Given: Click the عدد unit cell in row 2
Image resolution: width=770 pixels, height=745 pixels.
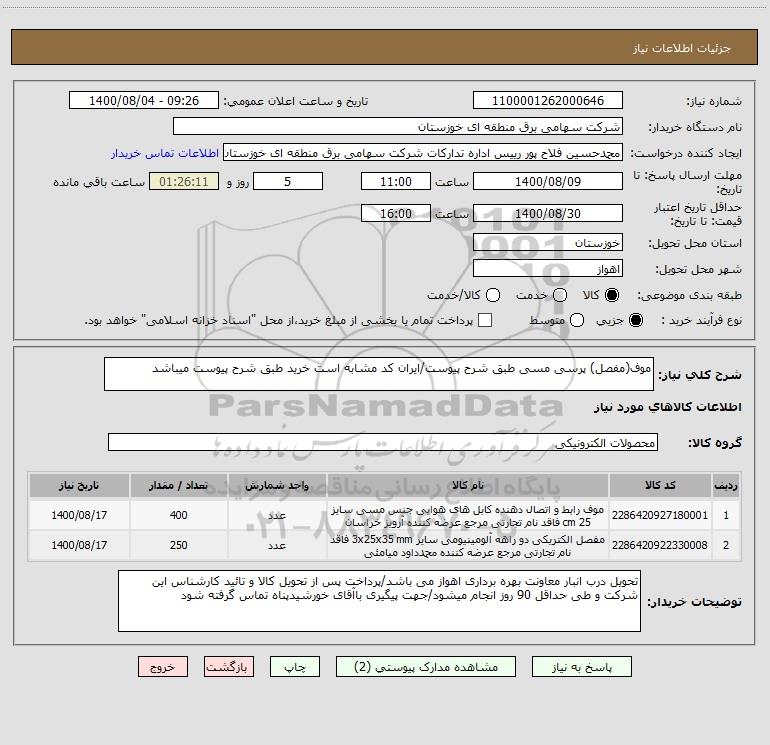Looking at the screenshot, I should click(277, 545).
